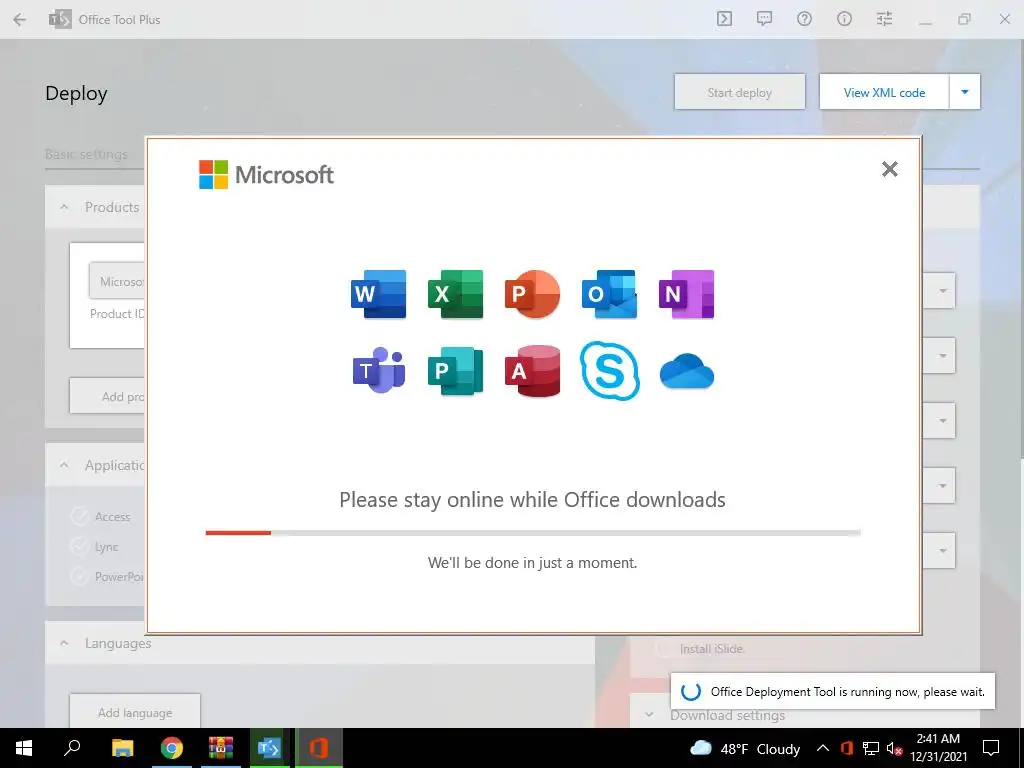Click the Office icon in the system tray
The width and height of the screenshot is (1024, 768).
847,748
